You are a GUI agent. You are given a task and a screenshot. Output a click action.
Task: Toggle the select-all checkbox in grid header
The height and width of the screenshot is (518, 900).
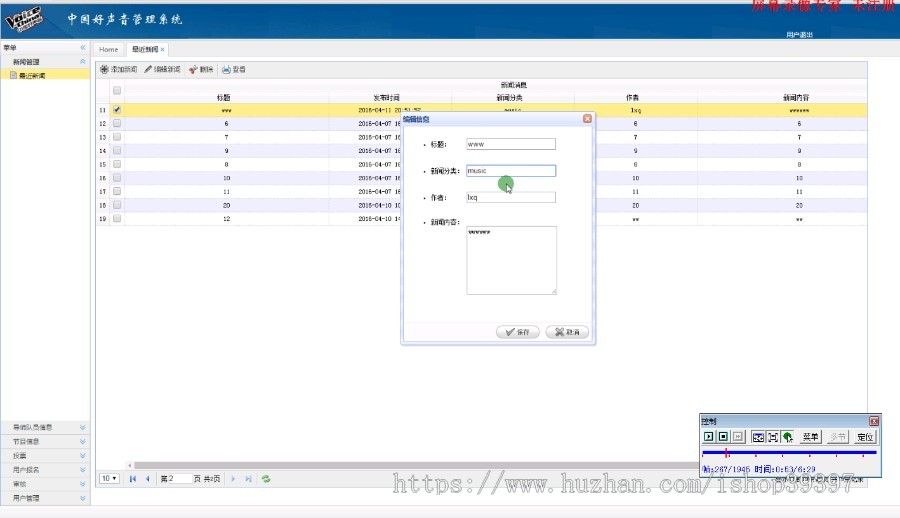(117, 90)
